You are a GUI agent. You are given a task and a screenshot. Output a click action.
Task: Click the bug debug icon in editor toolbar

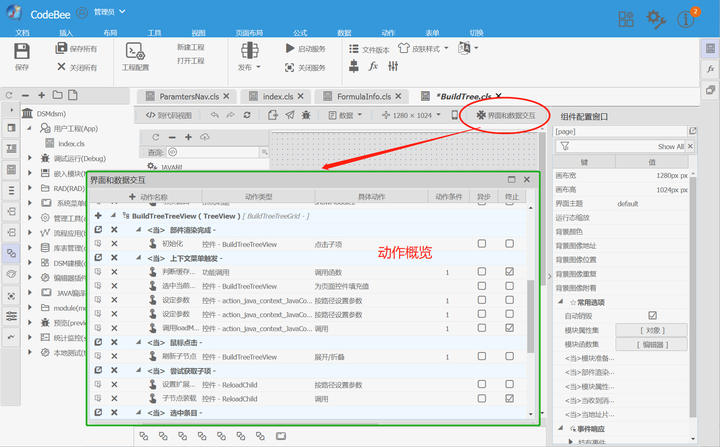point(306,115)
